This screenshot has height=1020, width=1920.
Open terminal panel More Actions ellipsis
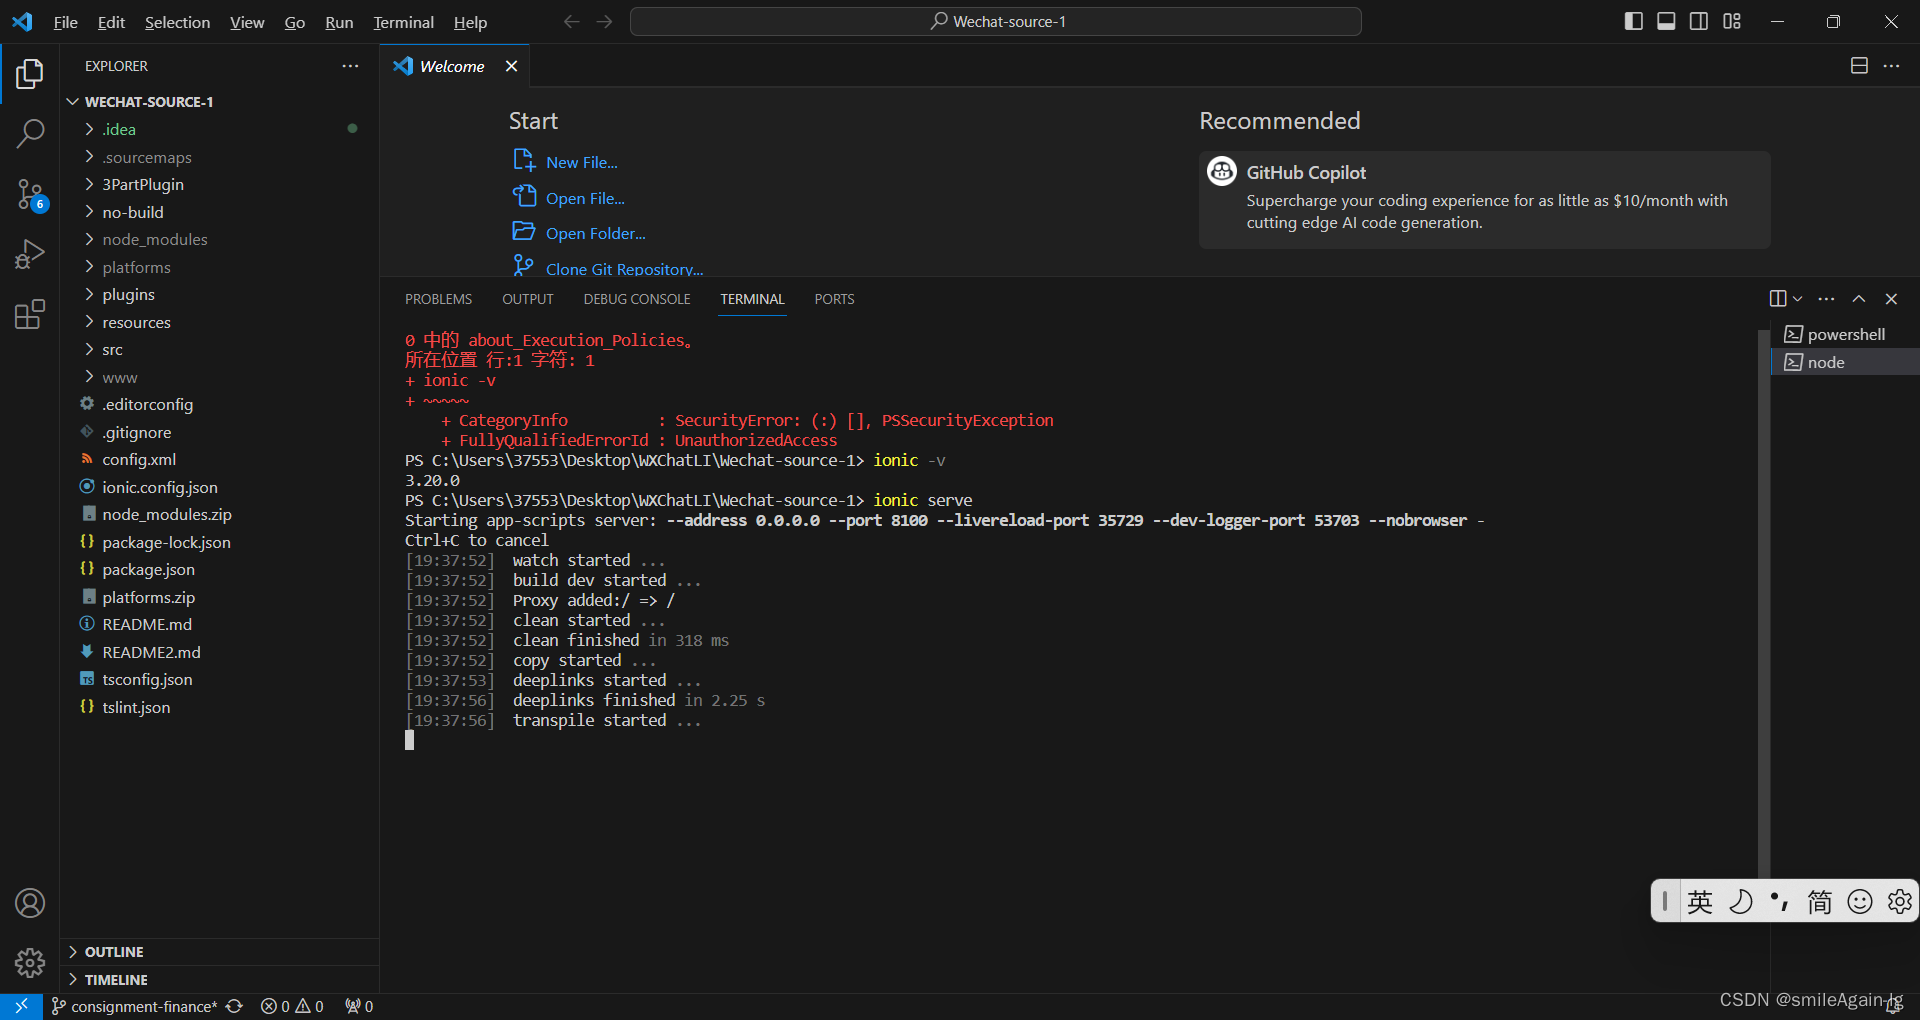coord(1826,299)
